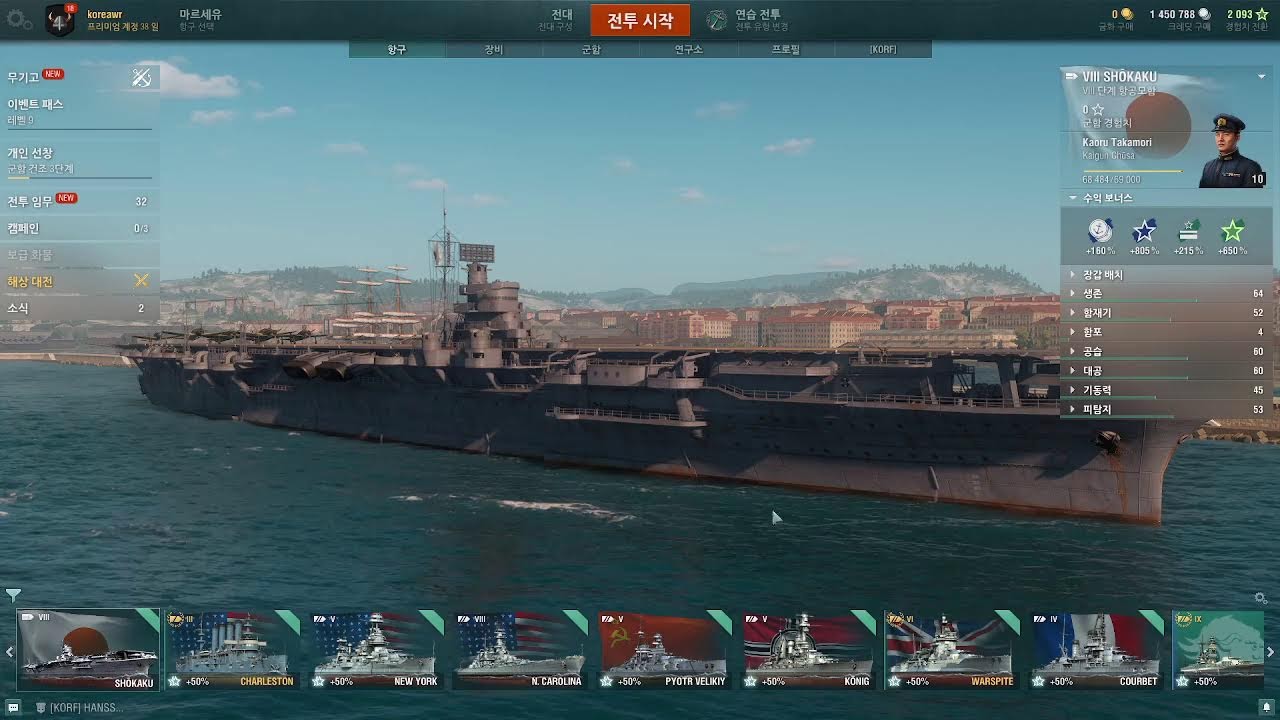Open the VIII SHOKAKU dropdown arrow

tap(1262, 77)
